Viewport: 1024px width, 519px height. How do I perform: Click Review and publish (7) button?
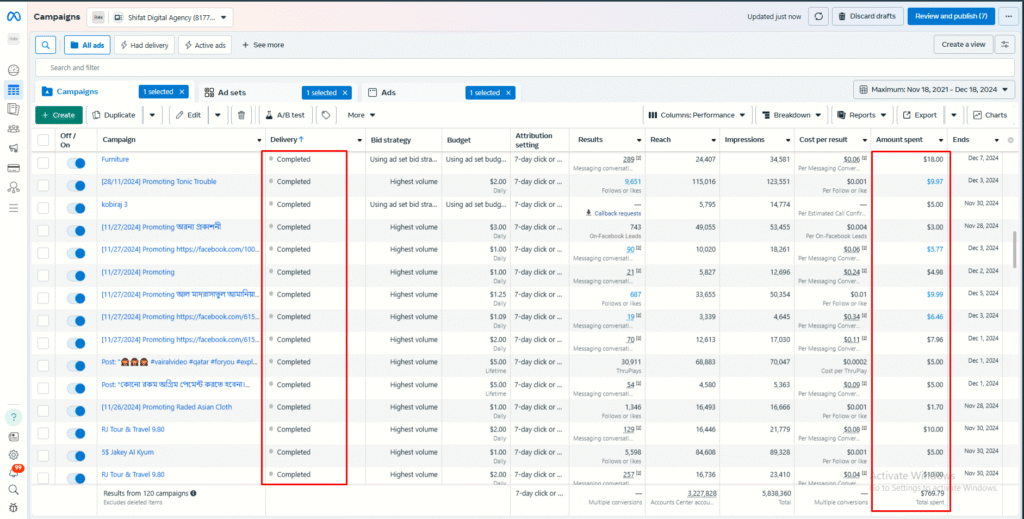tap(950, 17)
